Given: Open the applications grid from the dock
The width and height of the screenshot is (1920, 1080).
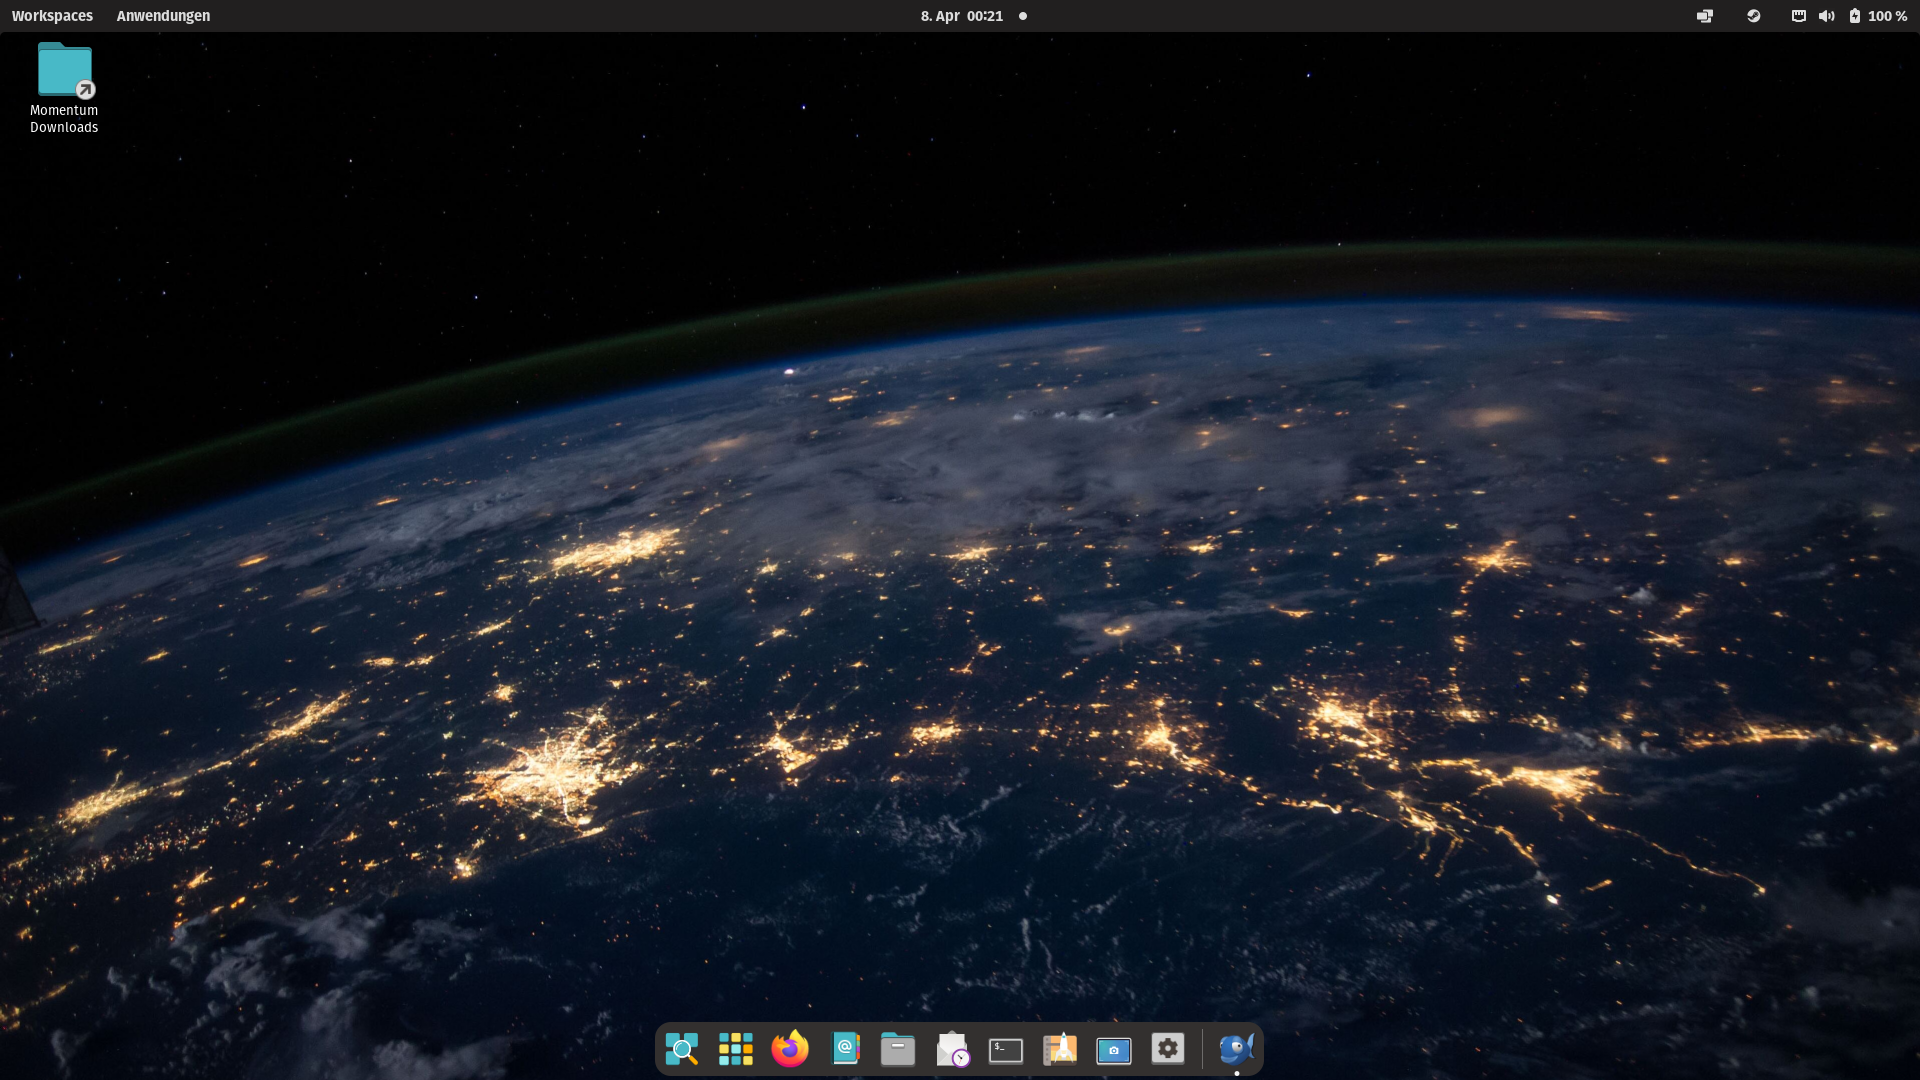Looking at the screenshot, I should pyautogui.click(x=736, y=1049).
